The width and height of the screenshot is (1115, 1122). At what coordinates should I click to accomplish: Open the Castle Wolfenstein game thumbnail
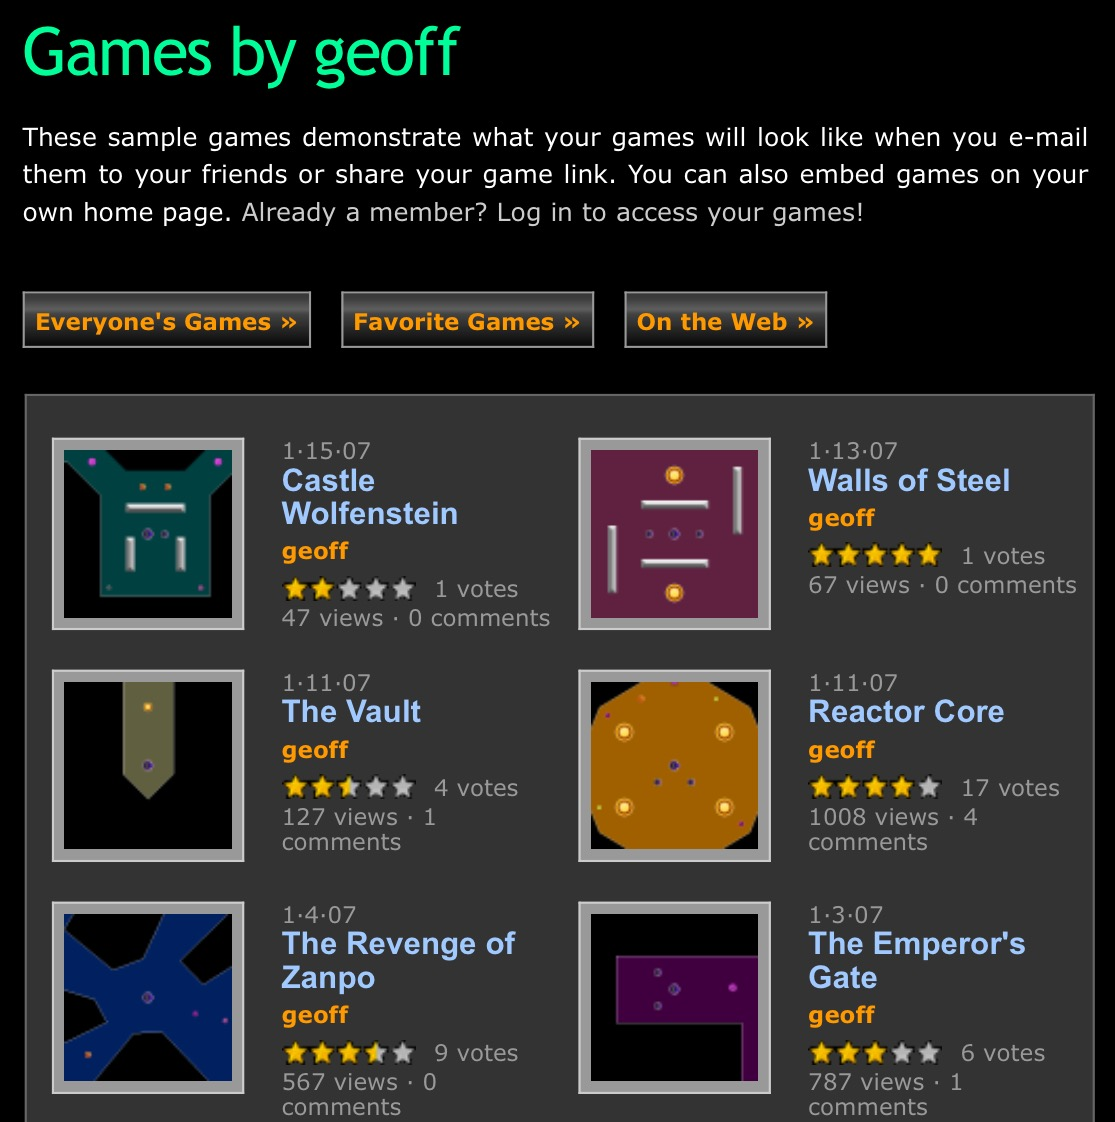point(148,534)
